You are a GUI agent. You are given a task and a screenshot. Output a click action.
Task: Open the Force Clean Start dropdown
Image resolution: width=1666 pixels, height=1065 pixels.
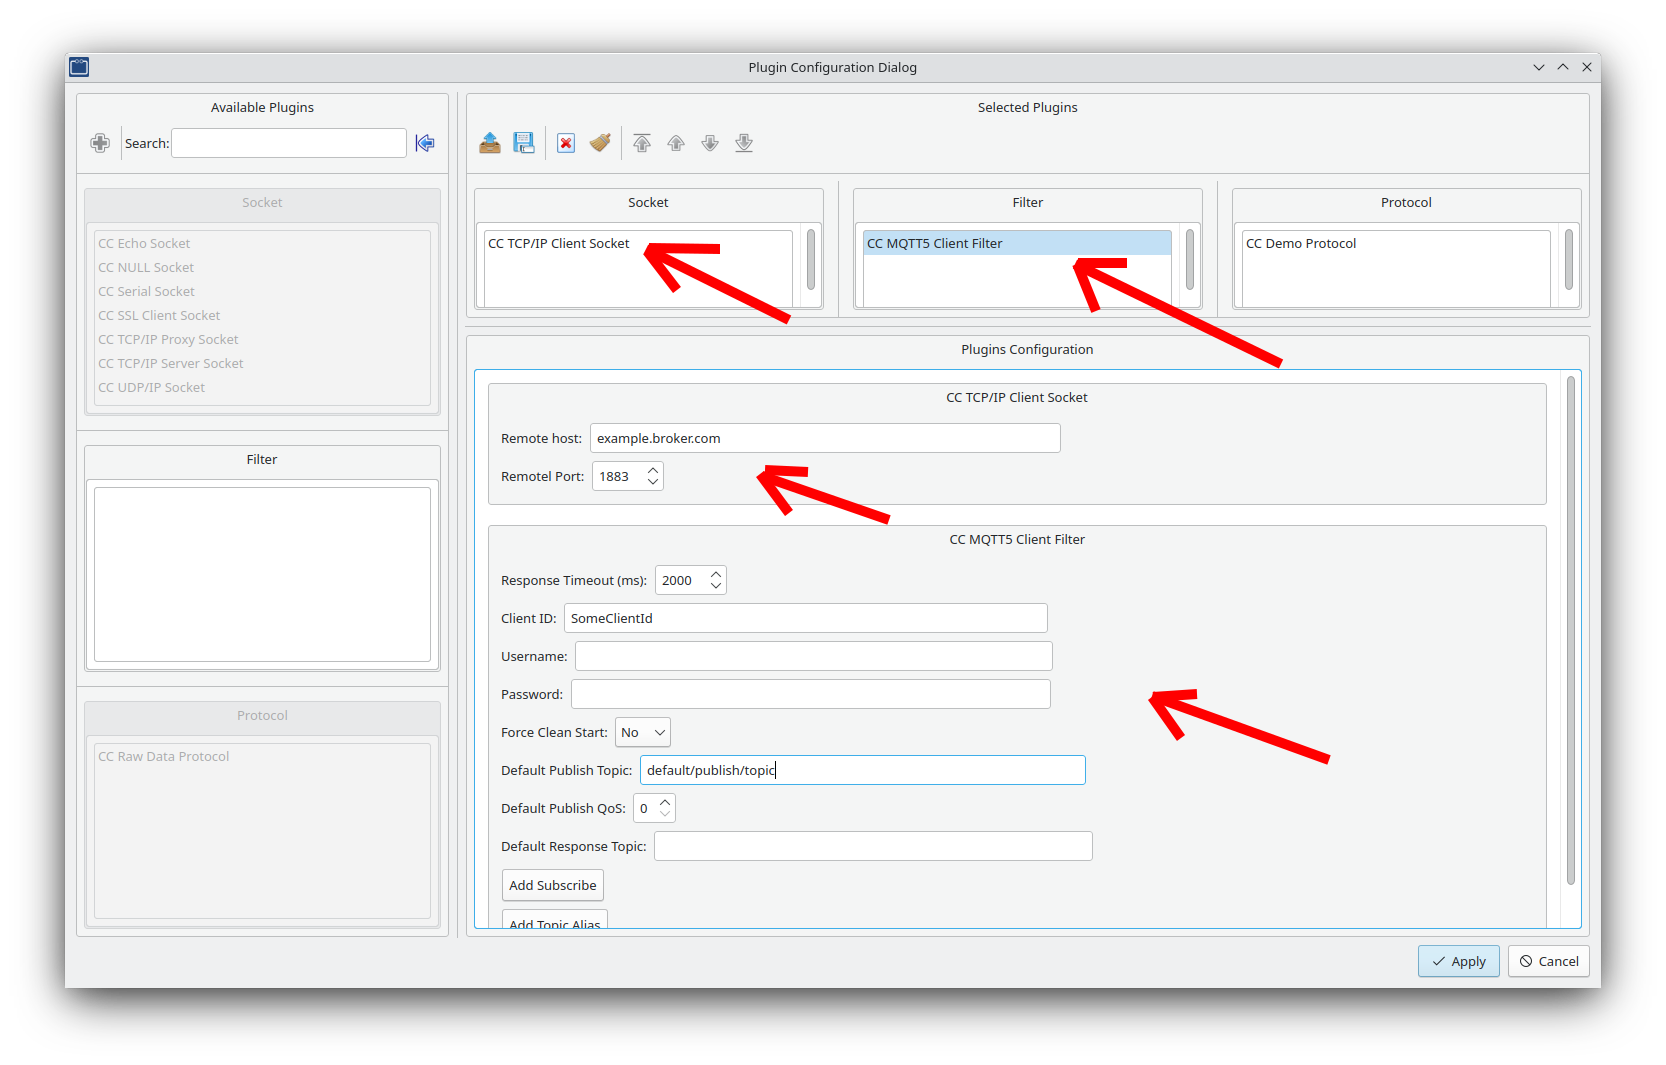(642, 732)
